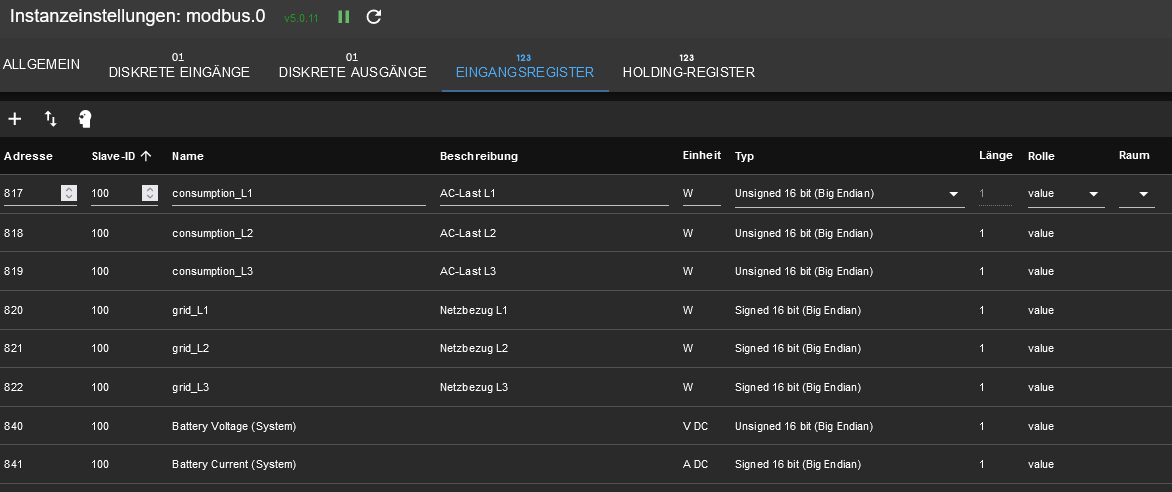Click Slave-ID sort arrow icon
The image size is (1172, 492).
pos(146,156)
